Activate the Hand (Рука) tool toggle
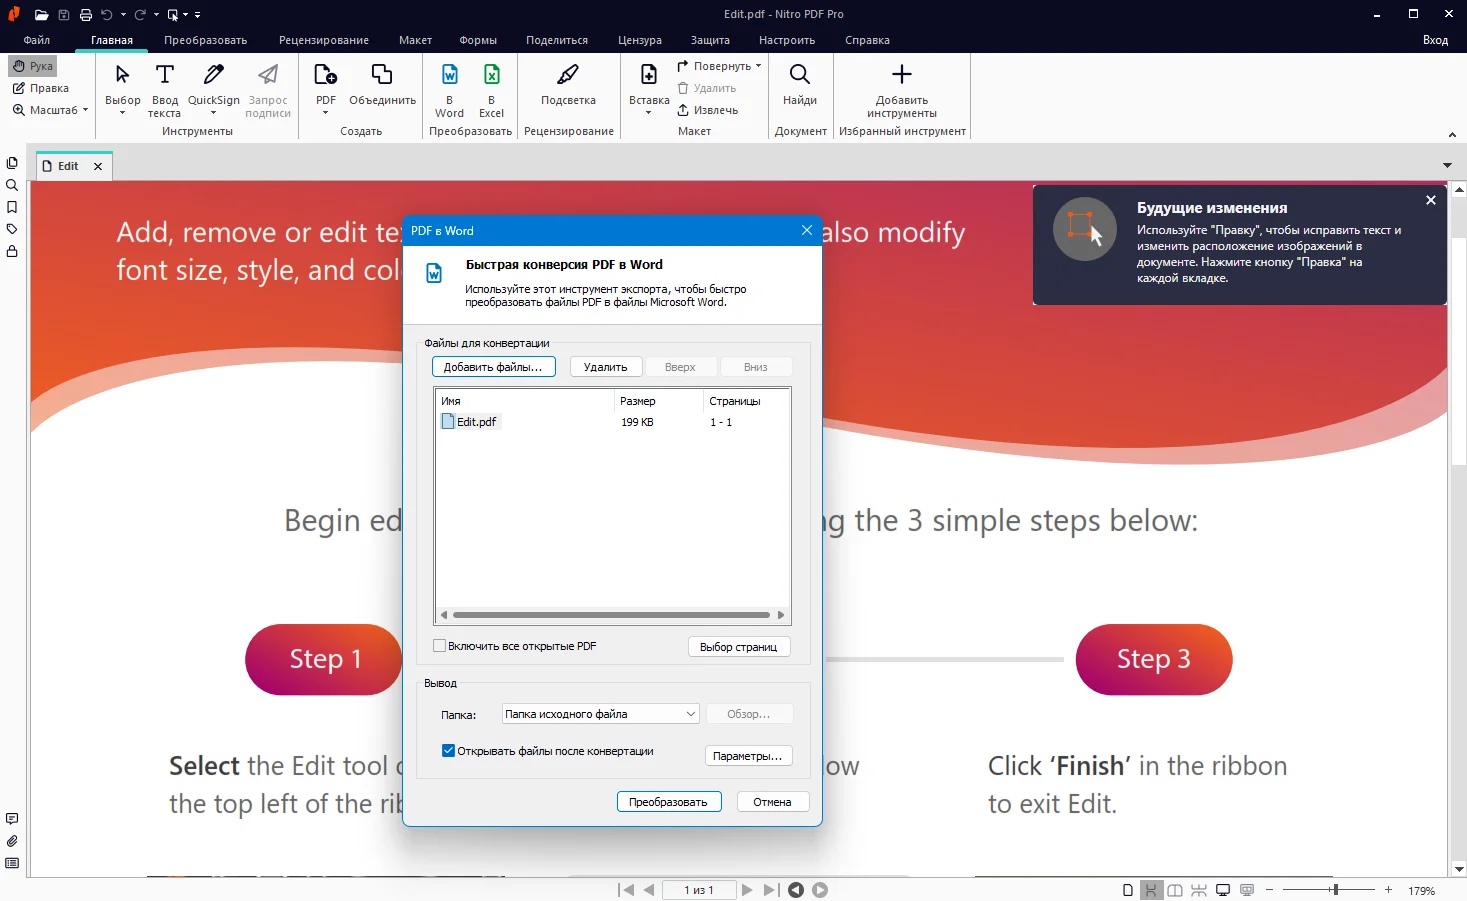Image resolution: width=1467 pixels, height=901 pixels. tap(33, 66)
